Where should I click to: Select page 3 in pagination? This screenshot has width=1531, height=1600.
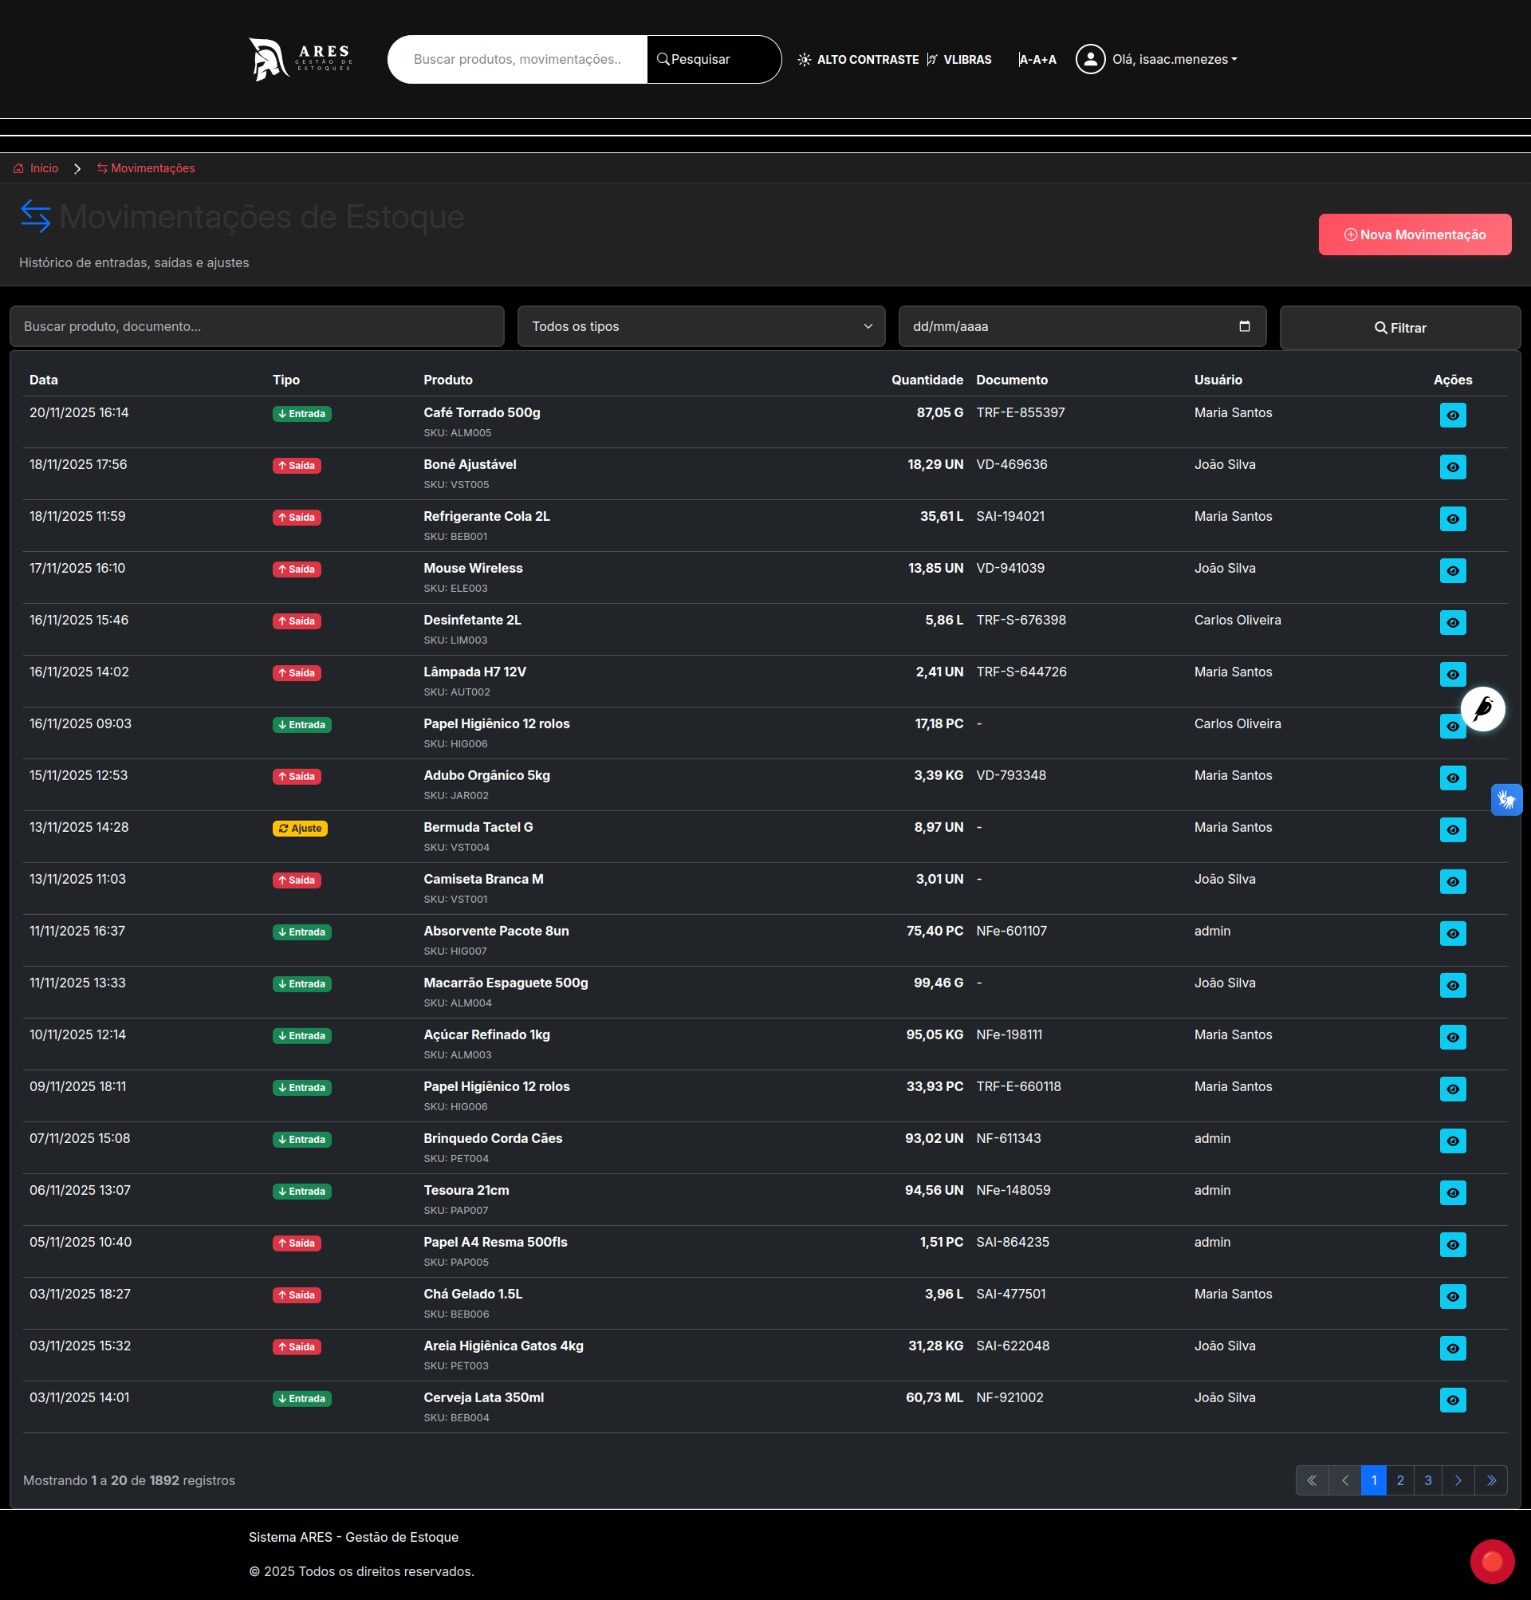[x=1428, y=1480]
